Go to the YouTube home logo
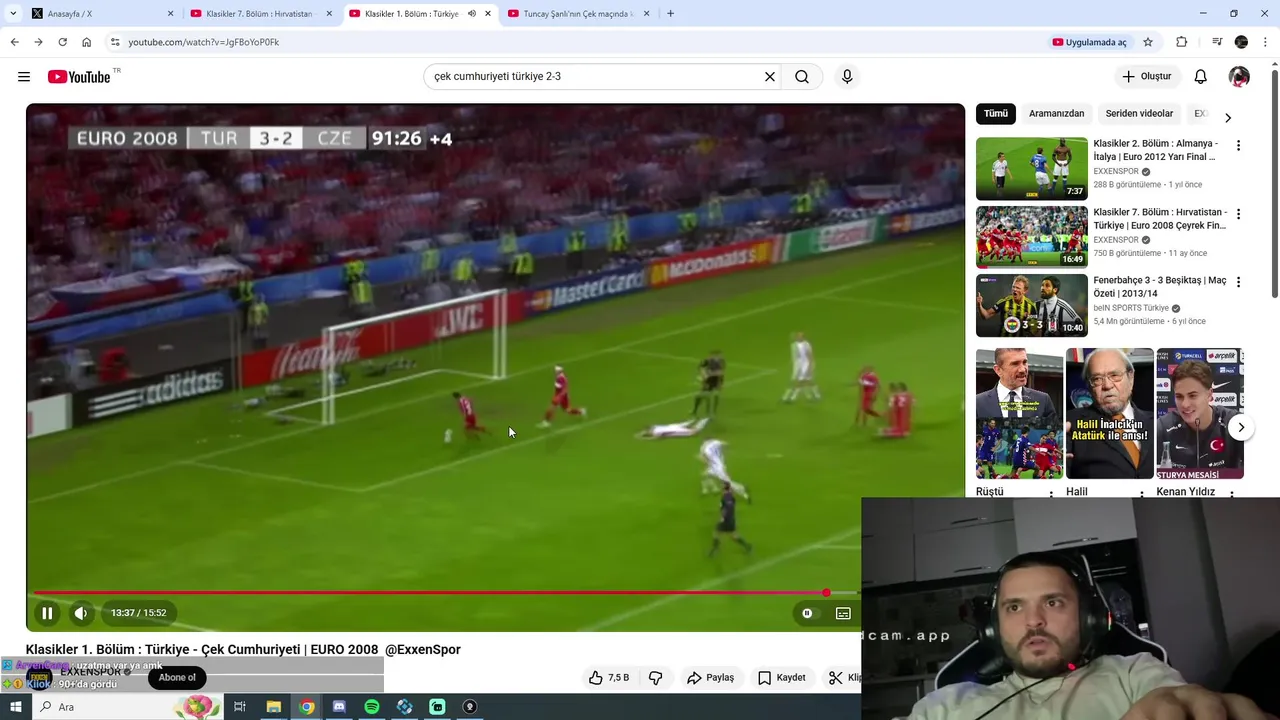Viewport: 1280px width, 720px height. [79, 77]
